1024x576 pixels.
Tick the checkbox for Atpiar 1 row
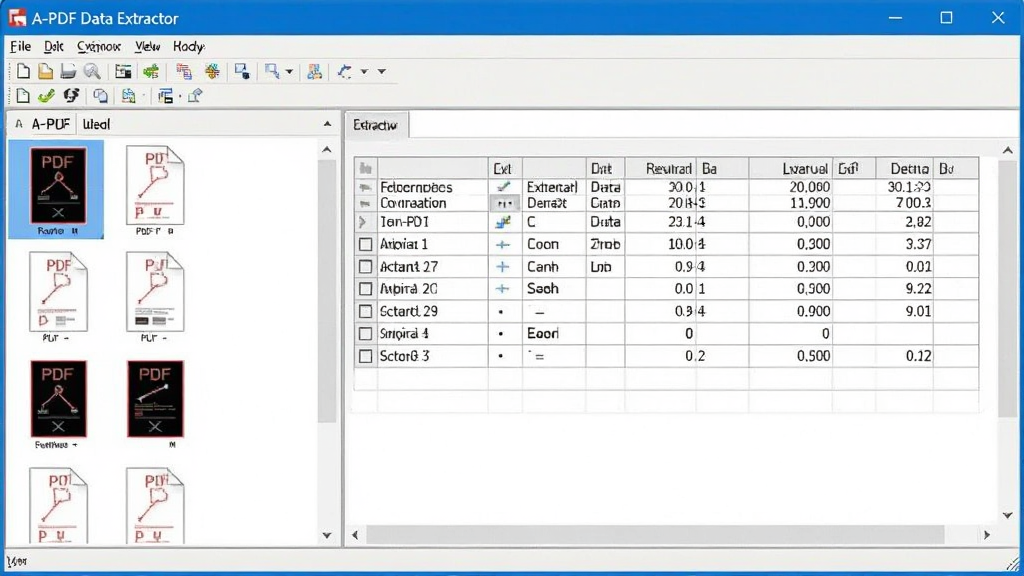click(x=366, y=244)
